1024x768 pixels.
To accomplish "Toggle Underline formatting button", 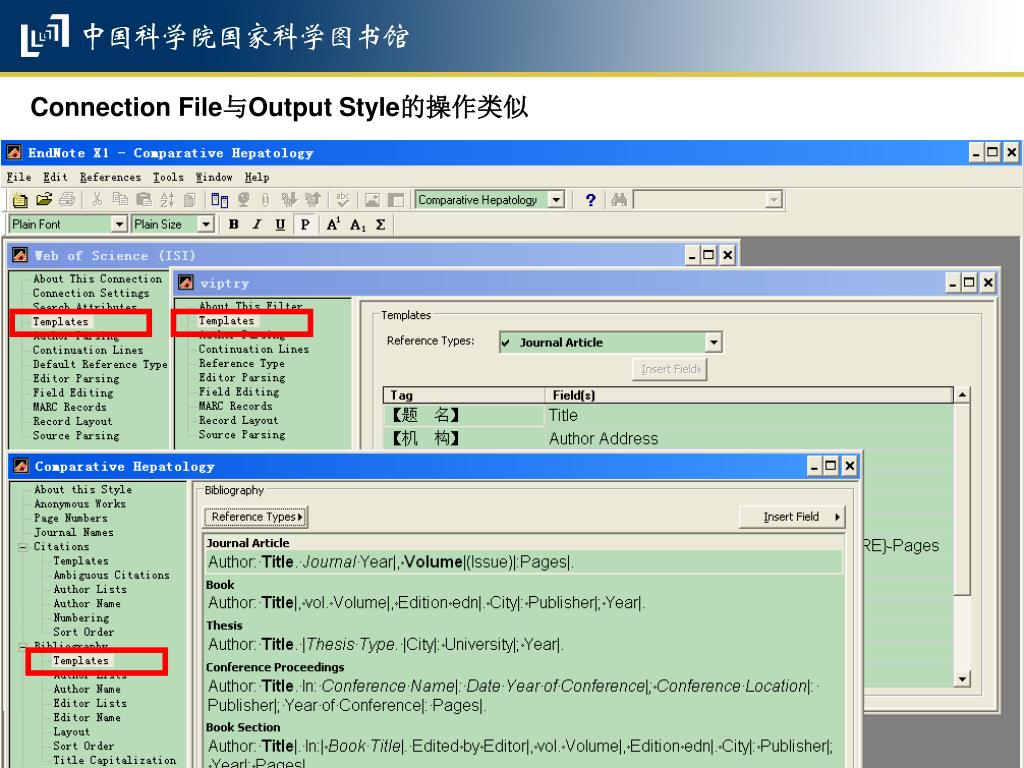I will point(280,225).
